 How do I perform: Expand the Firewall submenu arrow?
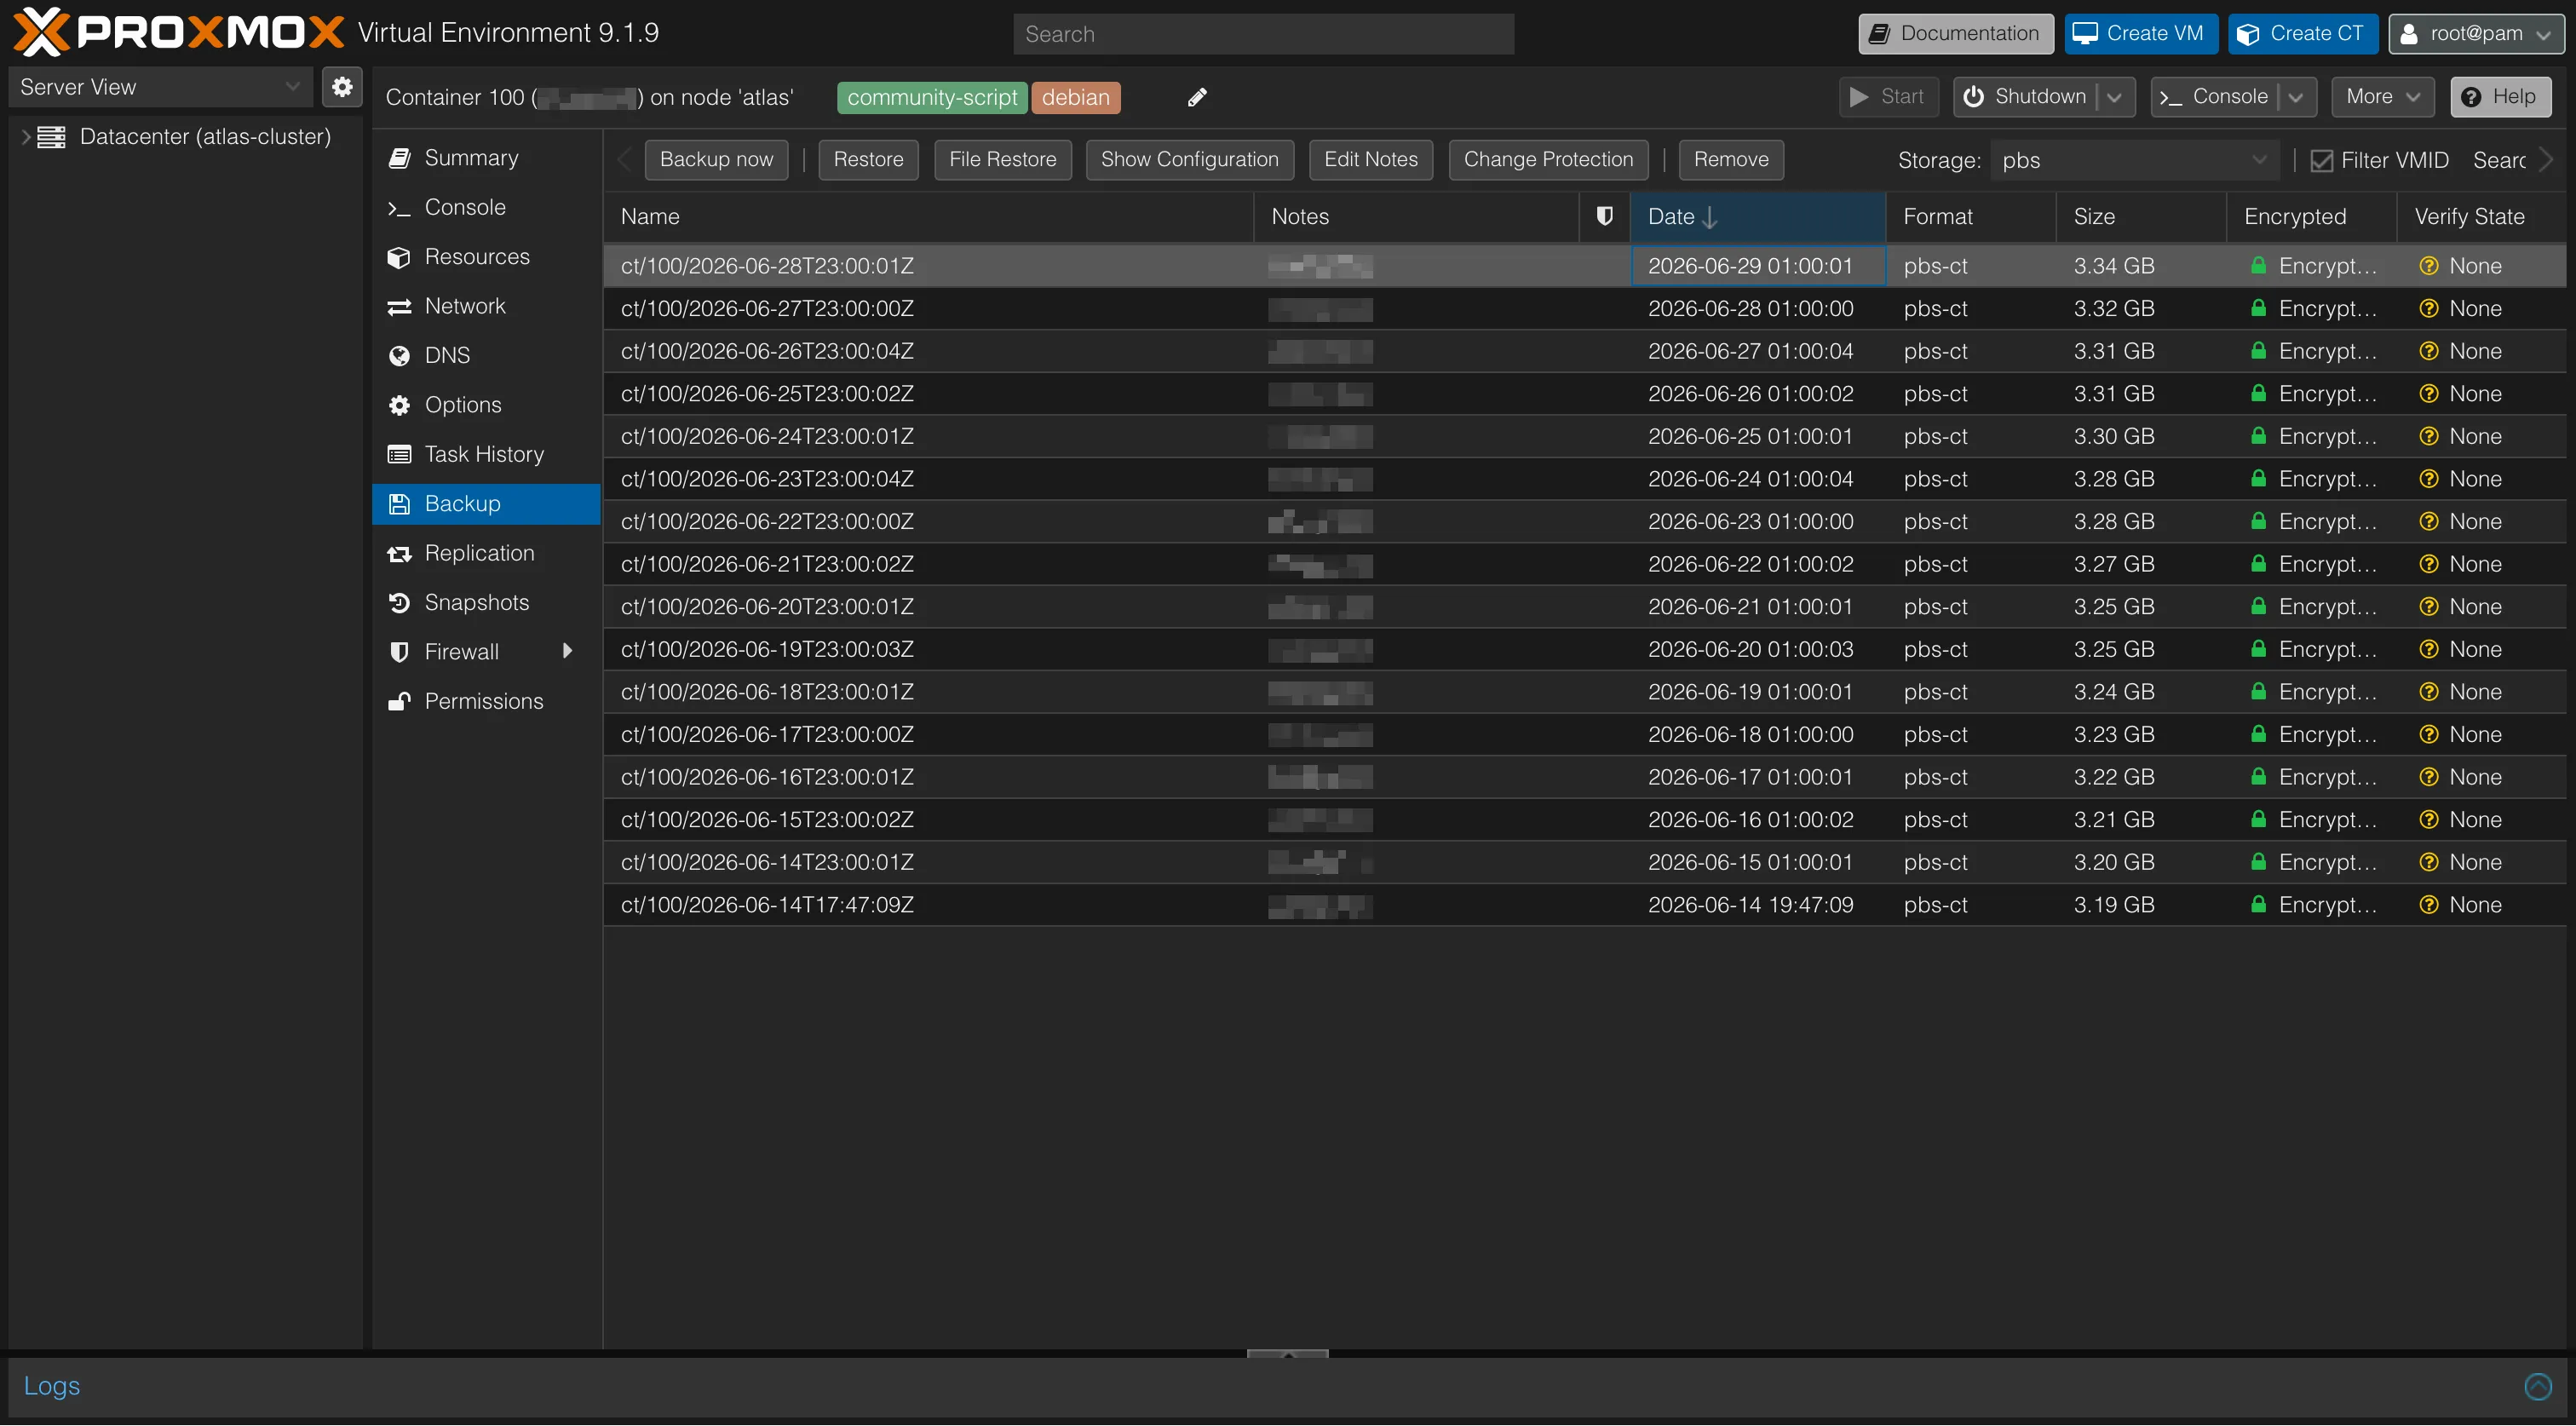click(x=568, y=651)
